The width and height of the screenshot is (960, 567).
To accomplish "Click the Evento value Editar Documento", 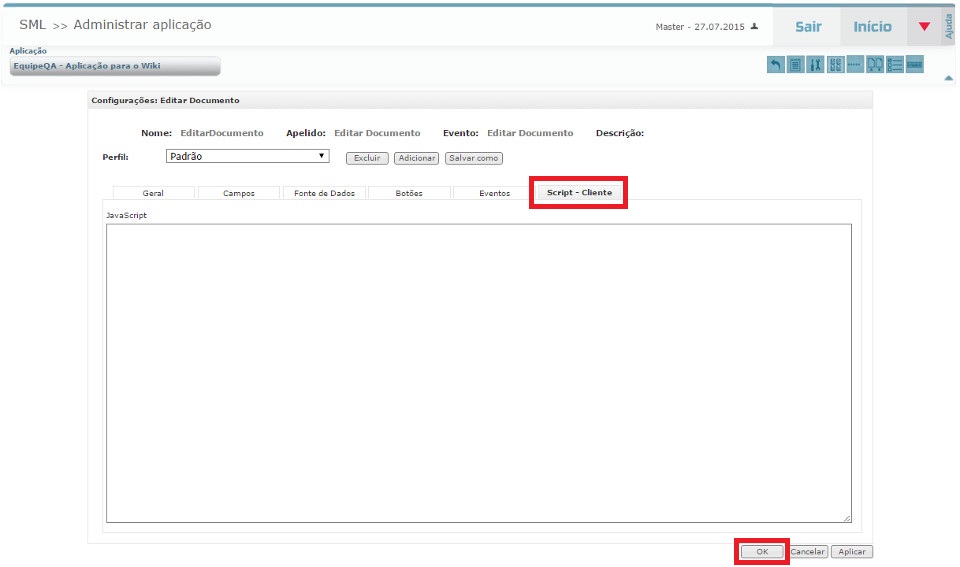I will (x=530, y=133).
